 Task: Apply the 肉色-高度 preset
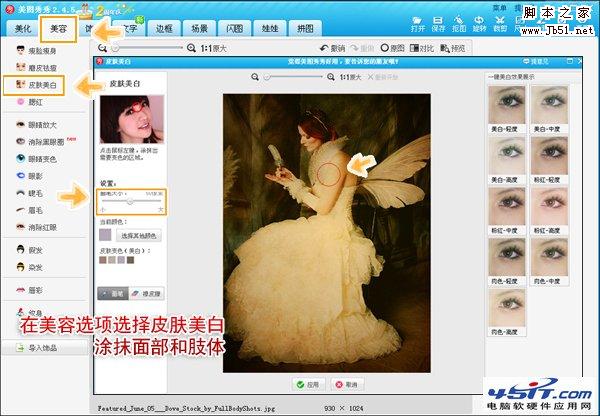(507, 312)
